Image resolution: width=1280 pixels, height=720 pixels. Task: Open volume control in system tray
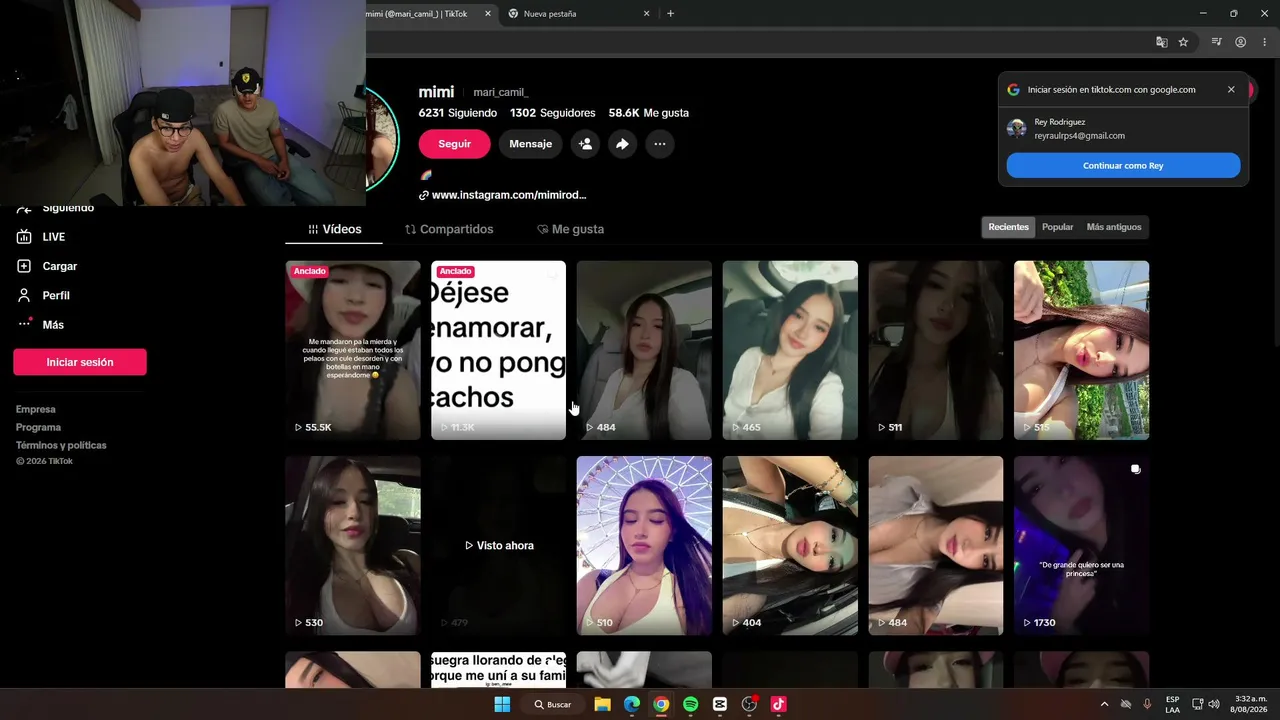click(x=1214, y=704)
